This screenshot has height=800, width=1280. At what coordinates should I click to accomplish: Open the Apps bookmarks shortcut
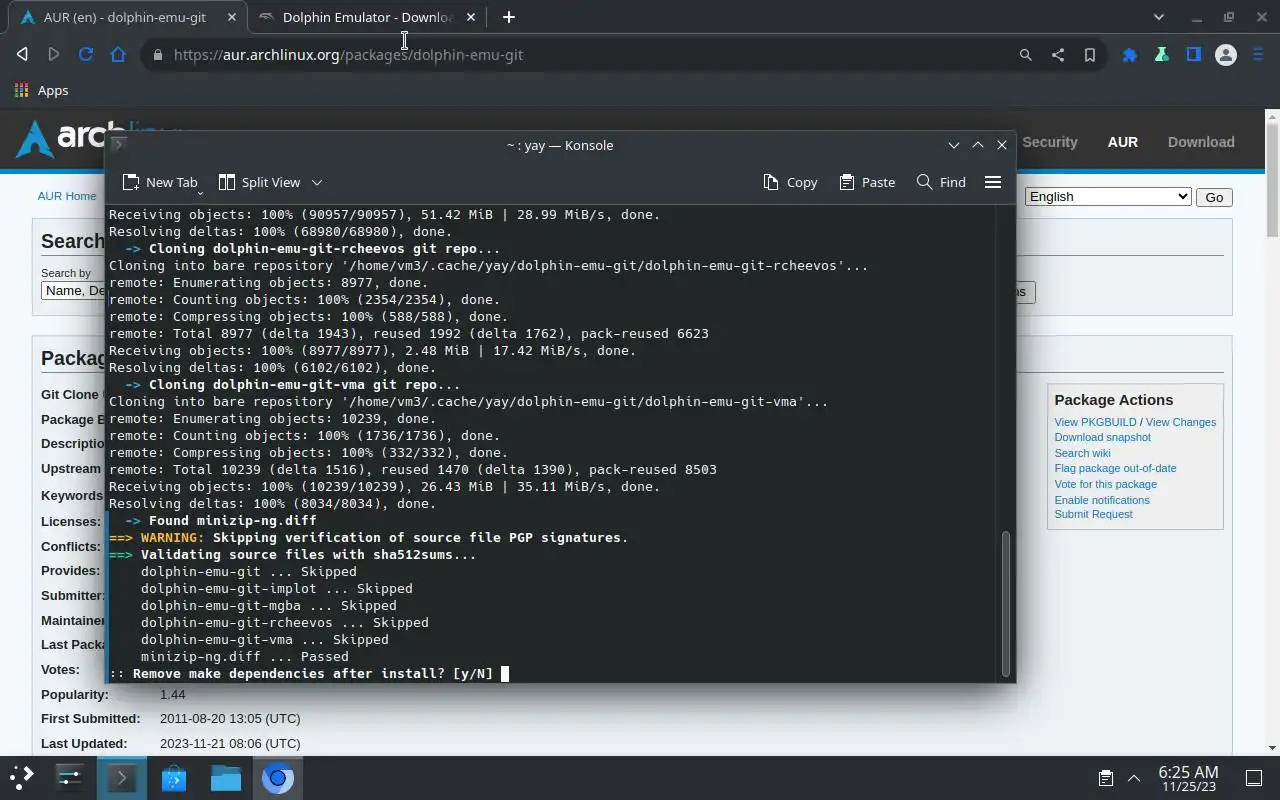click(x=41, y=90)
